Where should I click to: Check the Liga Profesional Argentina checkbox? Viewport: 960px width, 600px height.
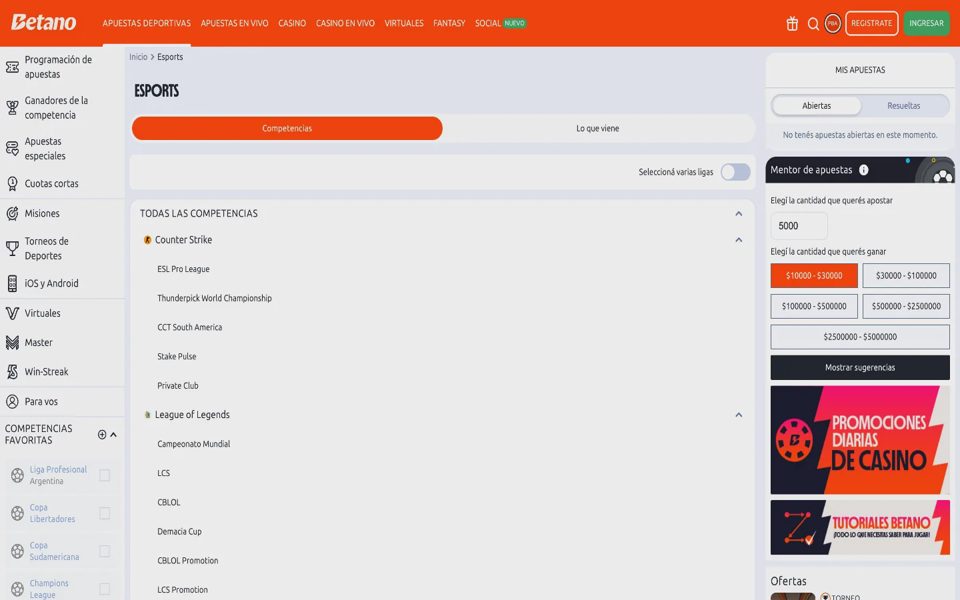pyautogui.click(x=105, y=475)
